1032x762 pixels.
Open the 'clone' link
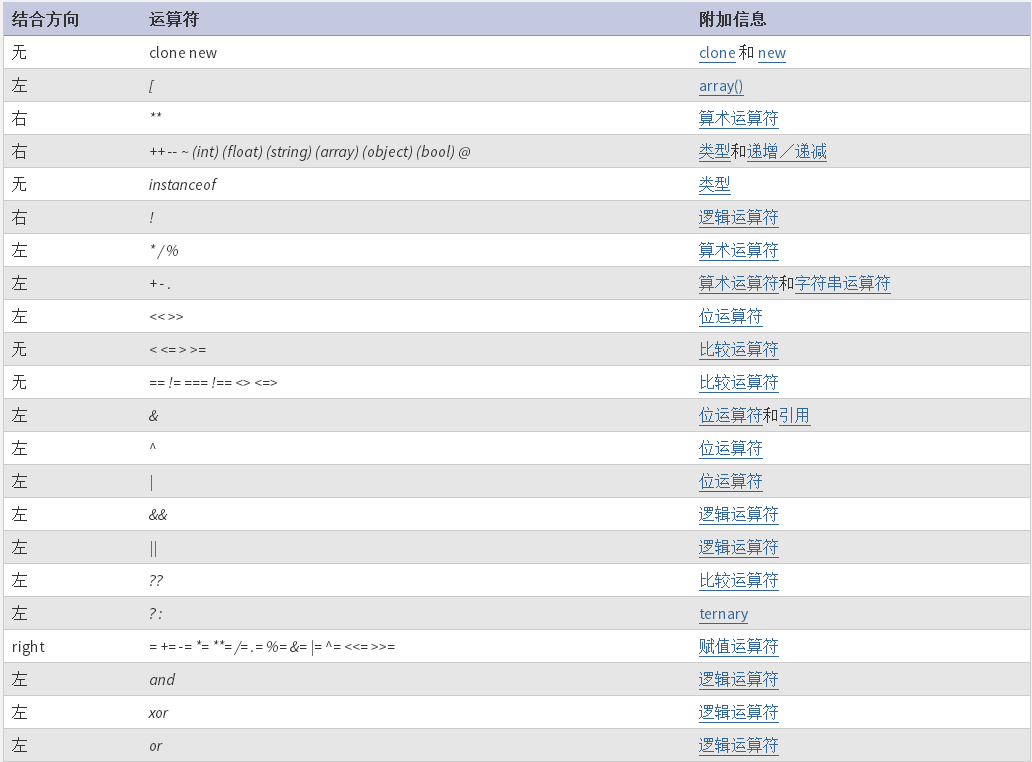(717, 53)
